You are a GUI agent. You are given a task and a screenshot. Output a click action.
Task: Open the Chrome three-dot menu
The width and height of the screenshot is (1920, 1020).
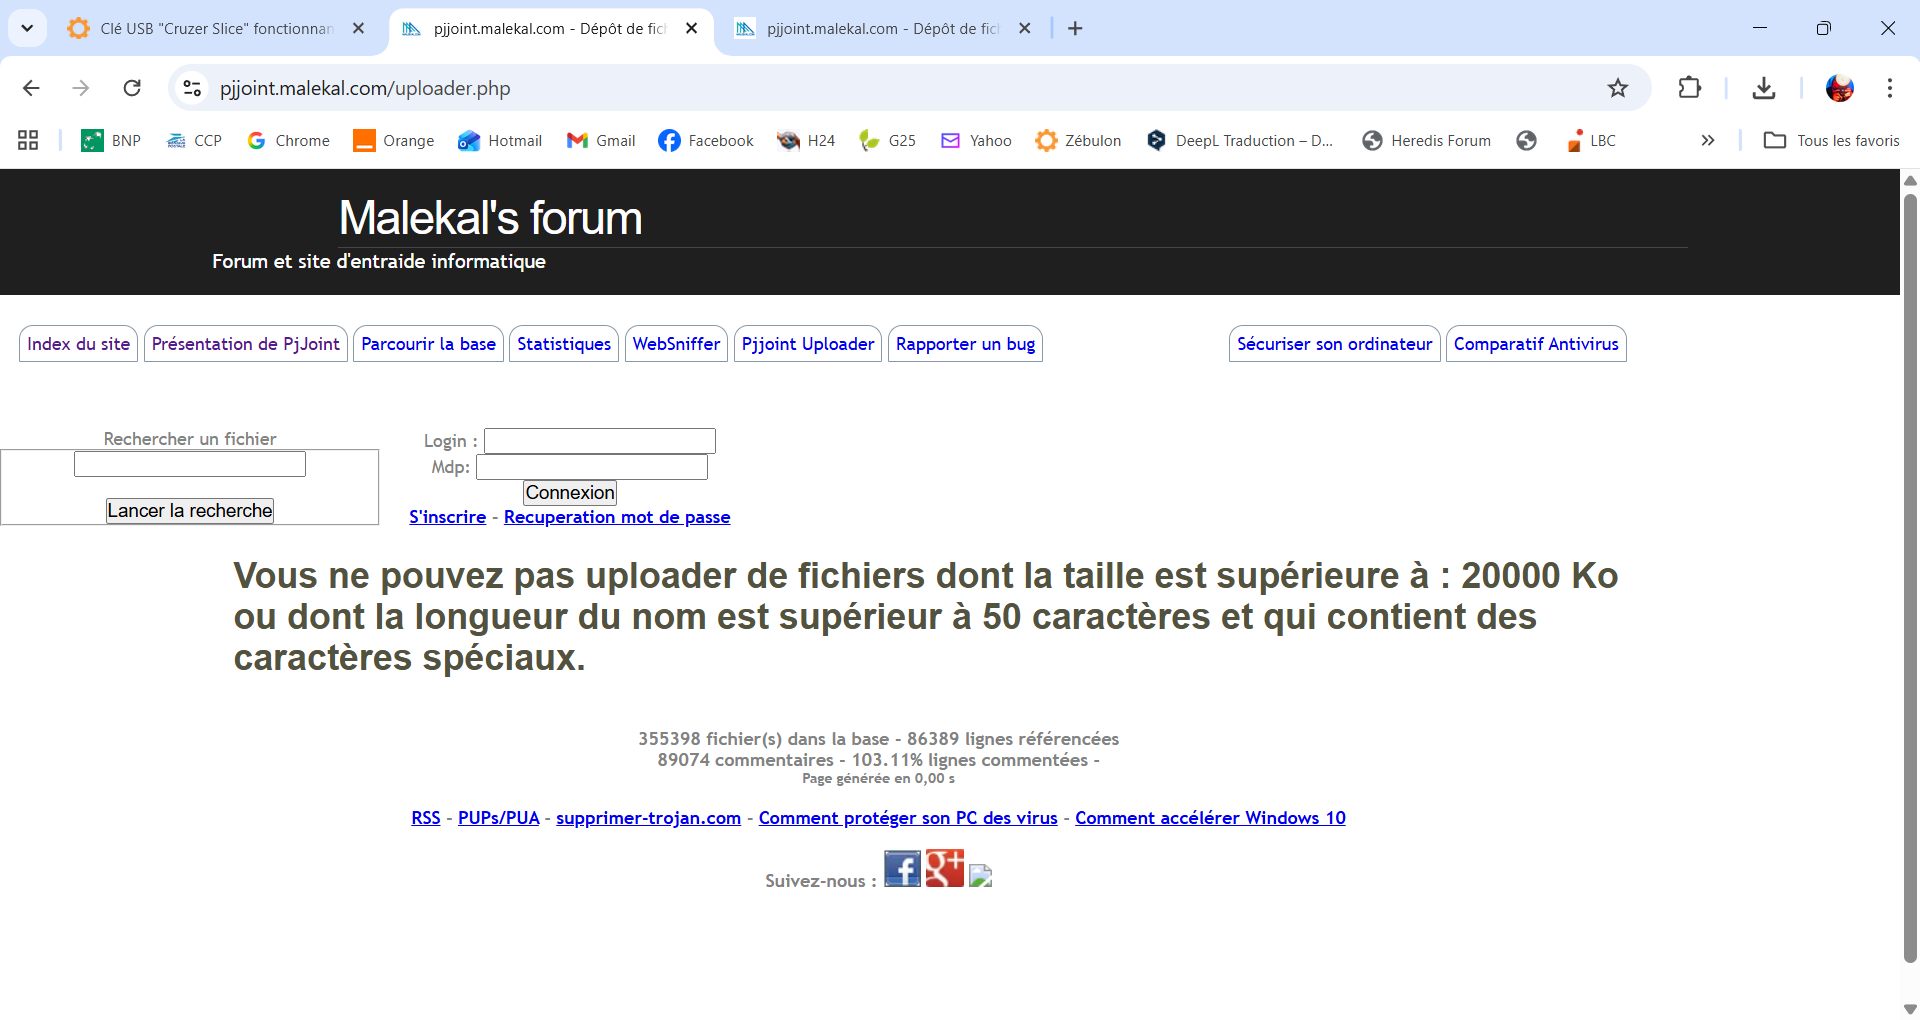point(1889,88)
